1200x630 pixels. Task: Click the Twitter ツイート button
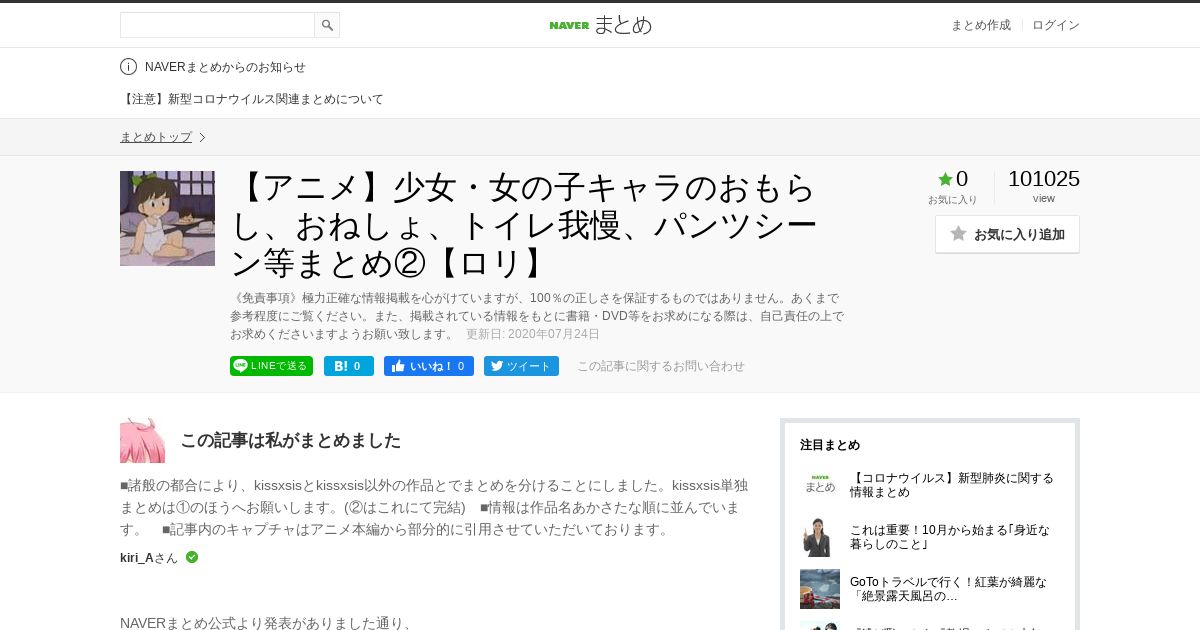click(521, 366)
